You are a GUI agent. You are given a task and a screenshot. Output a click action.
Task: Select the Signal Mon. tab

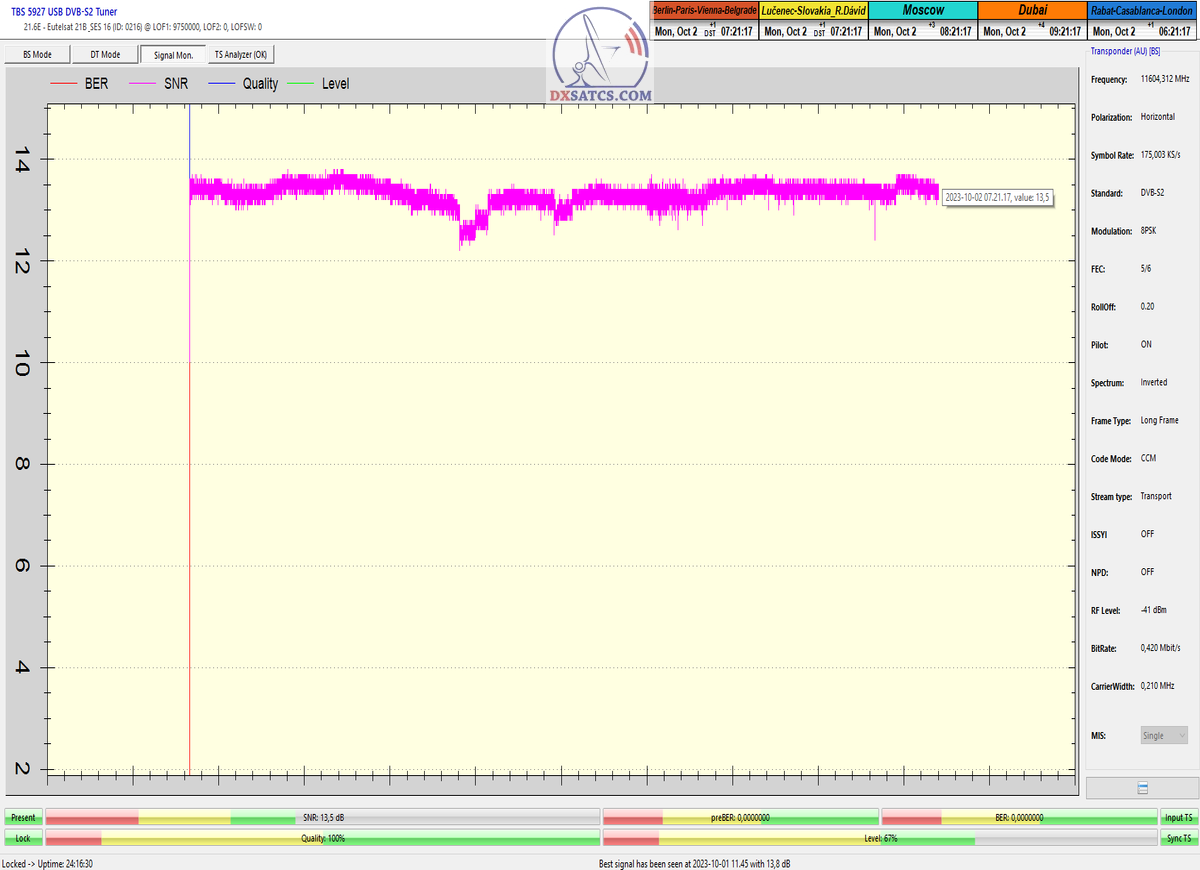pyautogui.click(x=173, y=55)
